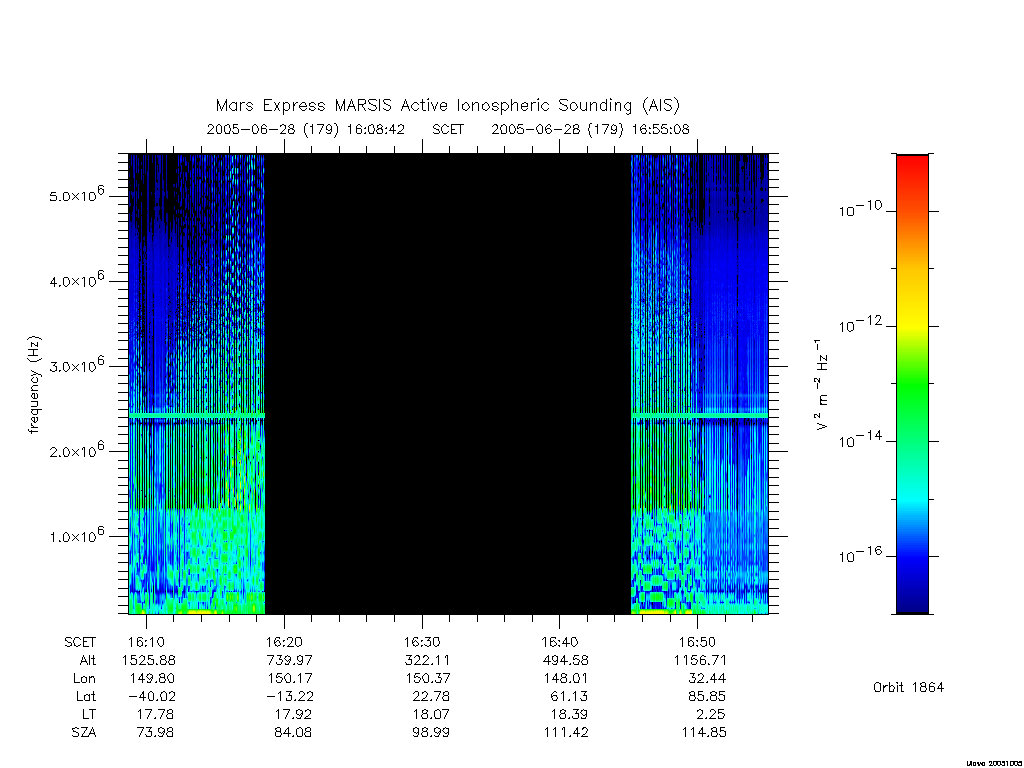
Task: Click the 1.0×10⁶ frequency tick label
Action: tap(76, 535)
